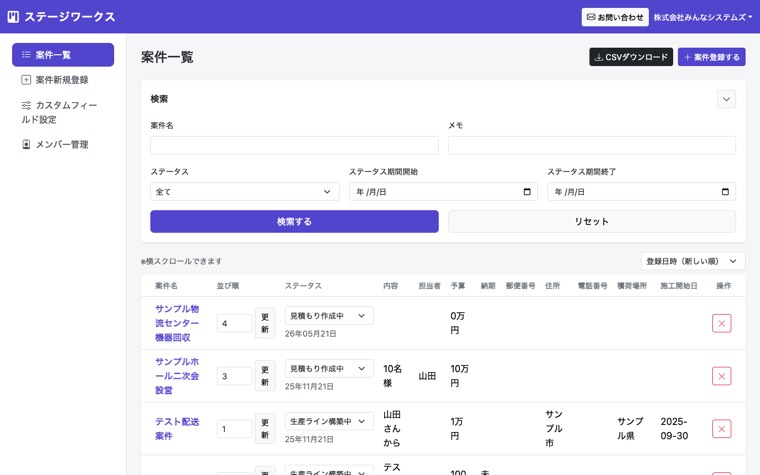Viewport: 760px width, 475px height.
Task: Delete the サンプル物流センター機器回収 row
Action: [721, 323]
